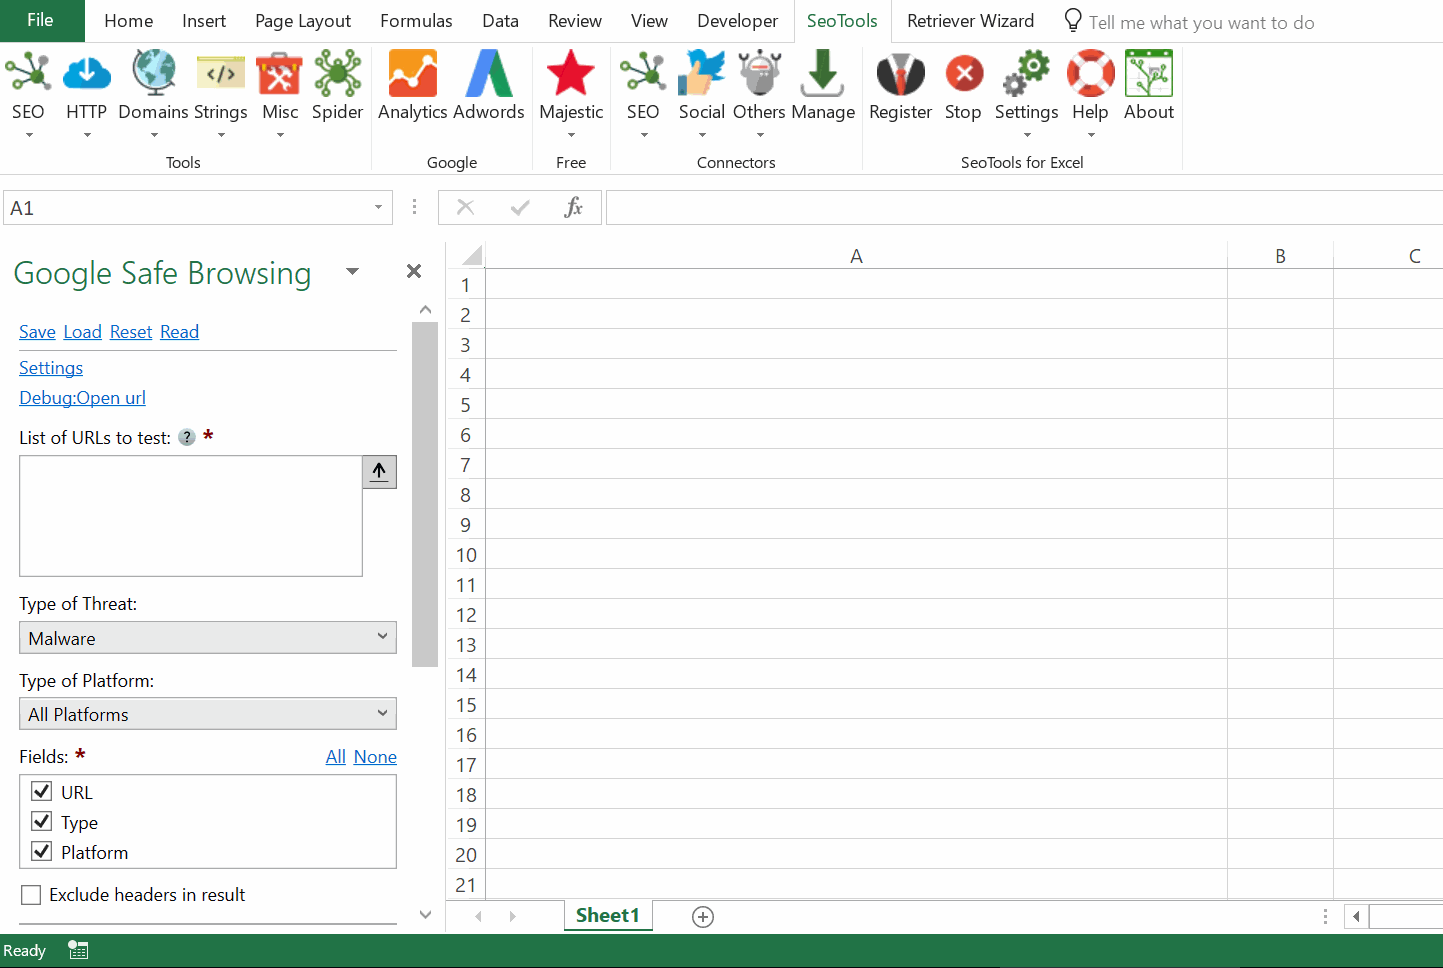The height and width of the screenshot is (968, 1443).
Task: Toggle the Type field checkbox
Action: (42, 822)
